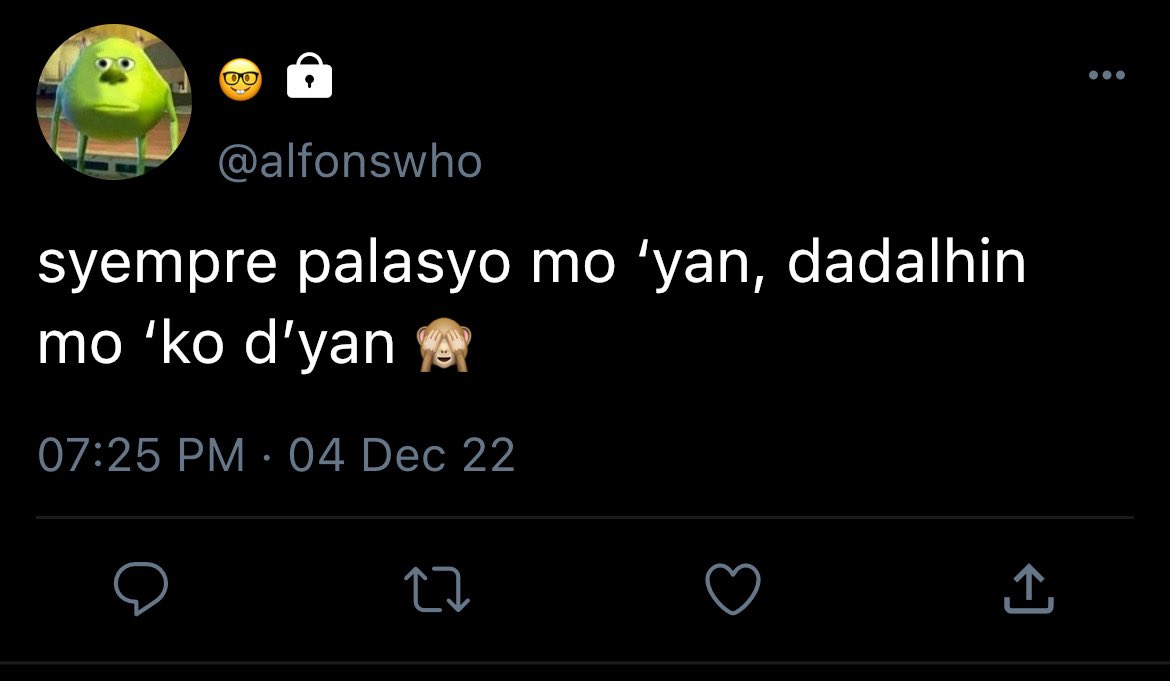Select the word "palasyo" in the tweet
1170x681 pixels.
(x=404, y=264)
